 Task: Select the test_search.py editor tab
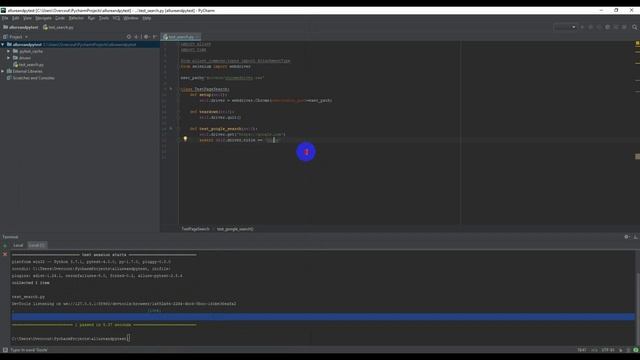180,37
